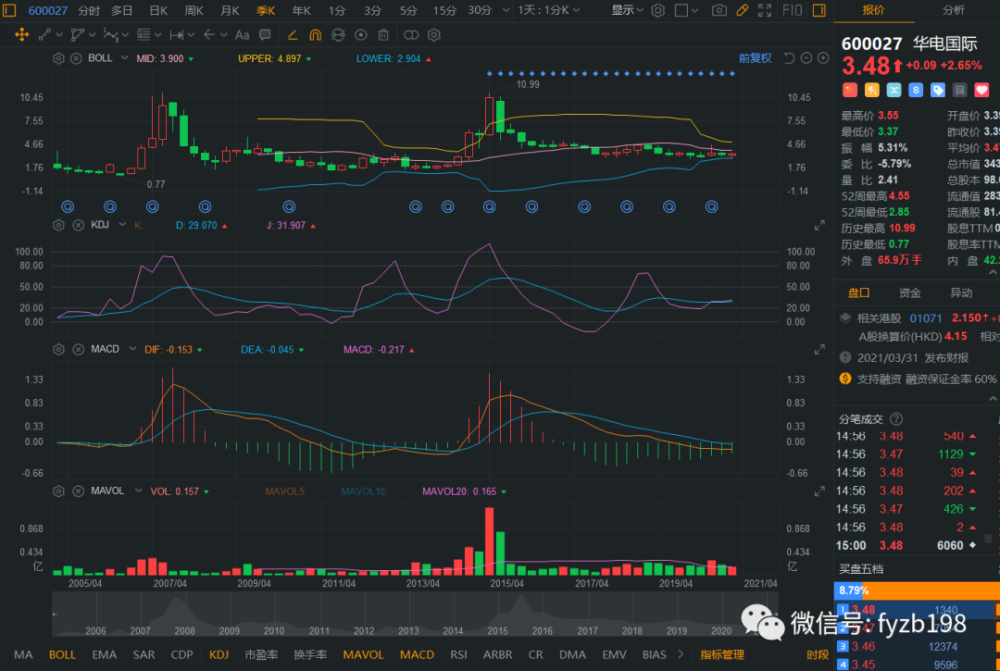Switch to 周K weekly chart
The image size is (1000, 671).
tap(194, 10)
